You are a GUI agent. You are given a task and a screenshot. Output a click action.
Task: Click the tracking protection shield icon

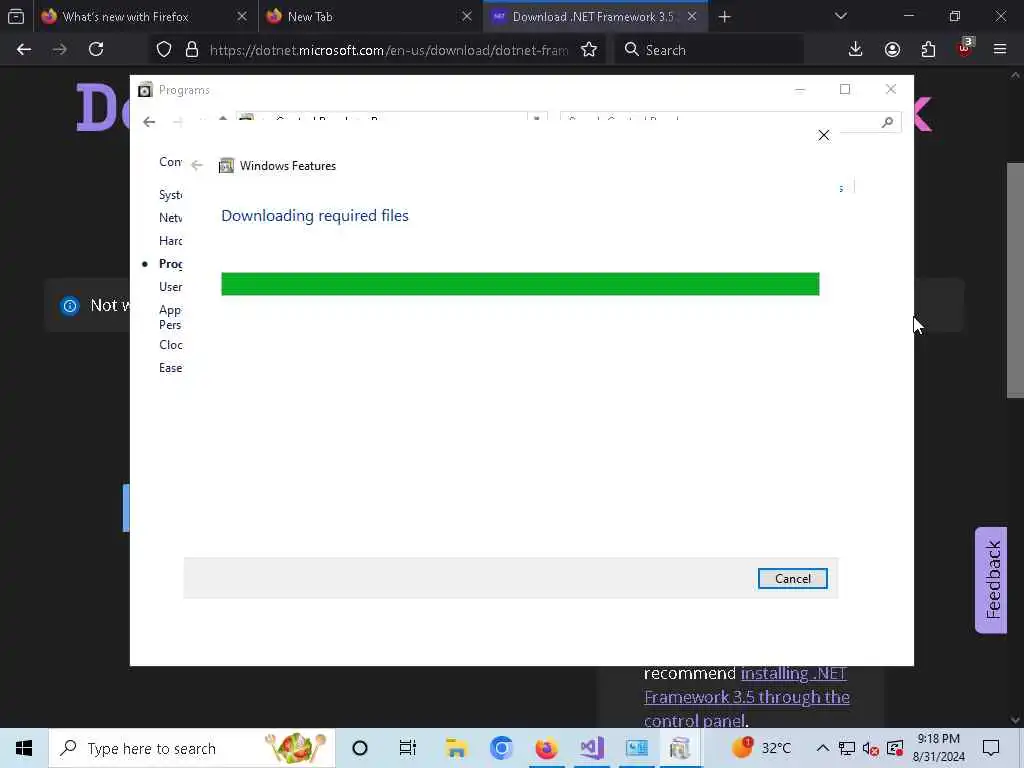[164, 50]
